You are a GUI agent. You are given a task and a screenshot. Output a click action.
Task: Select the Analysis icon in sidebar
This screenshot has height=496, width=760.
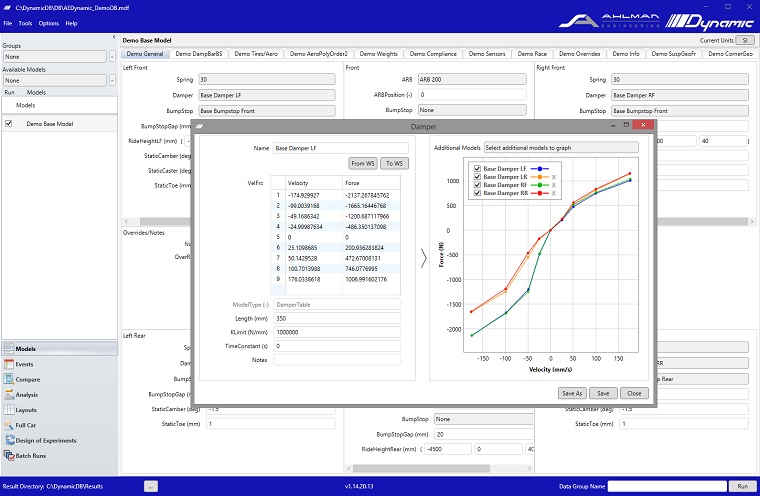coord(8,395)
